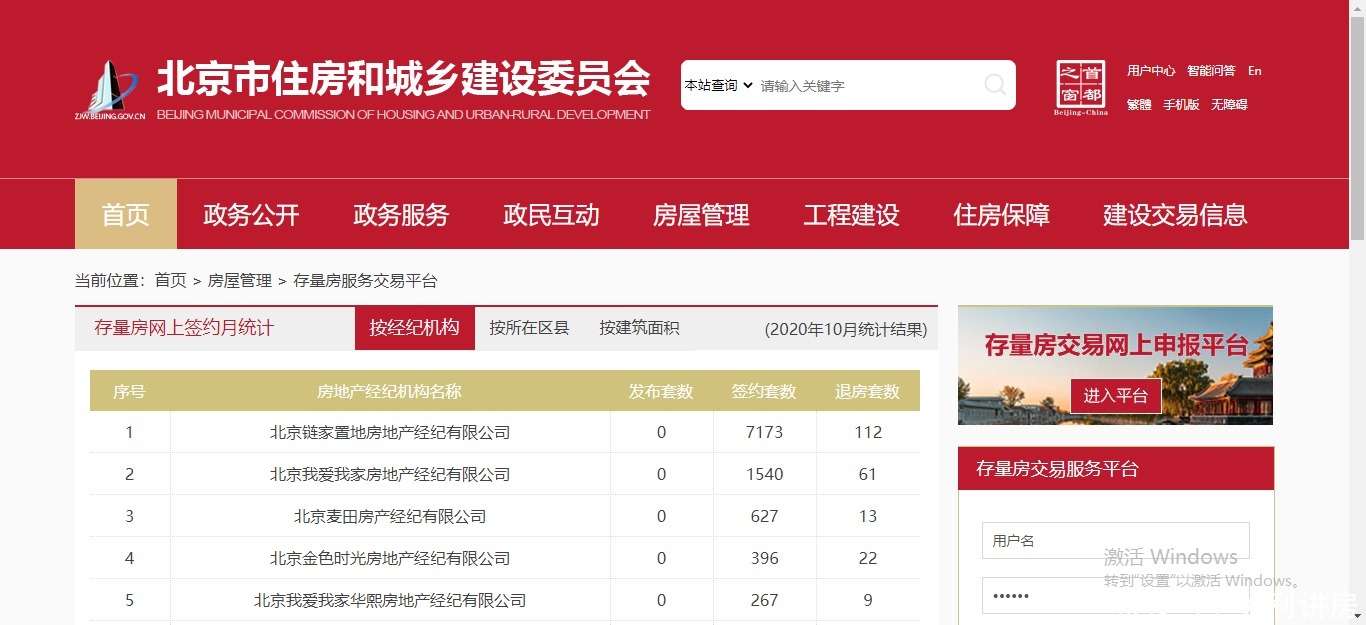Viewport: 1366px width, 625px height.
Task: Click 北京金色时光房地产经纪有限公司 row text
Action: 390,558
